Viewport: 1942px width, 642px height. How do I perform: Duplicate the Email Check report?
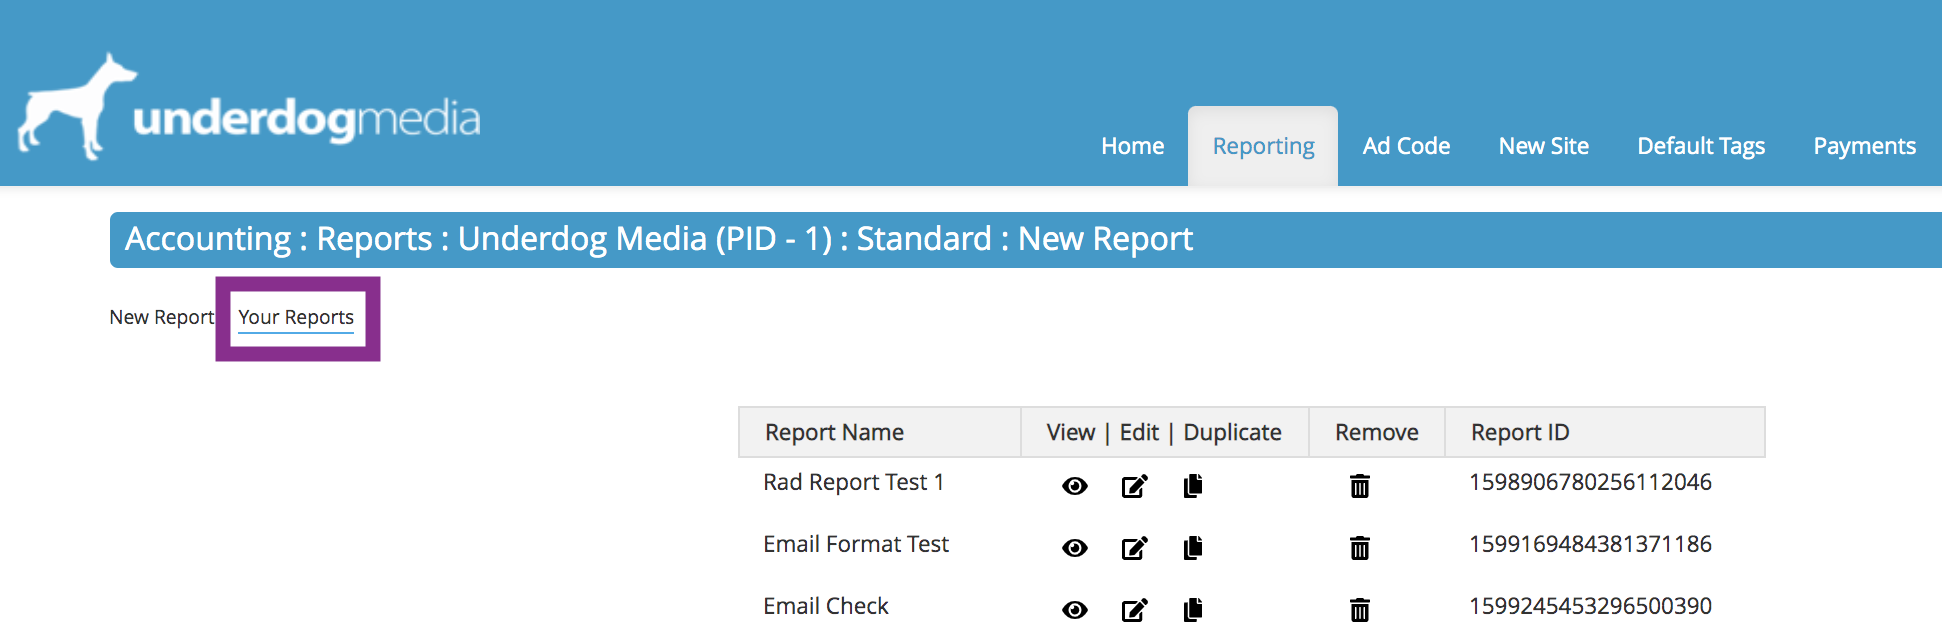pos(1193,610)
